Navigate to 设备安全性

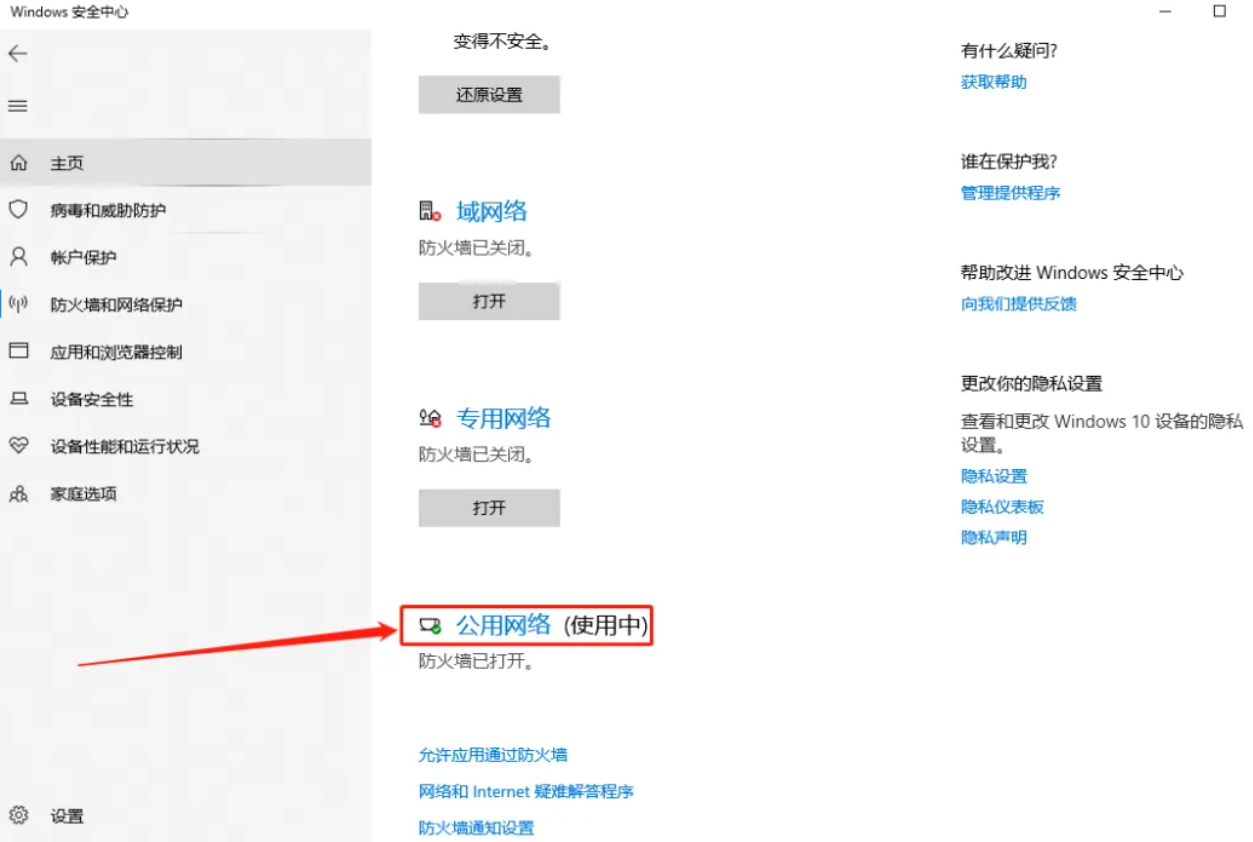point(186,399)
